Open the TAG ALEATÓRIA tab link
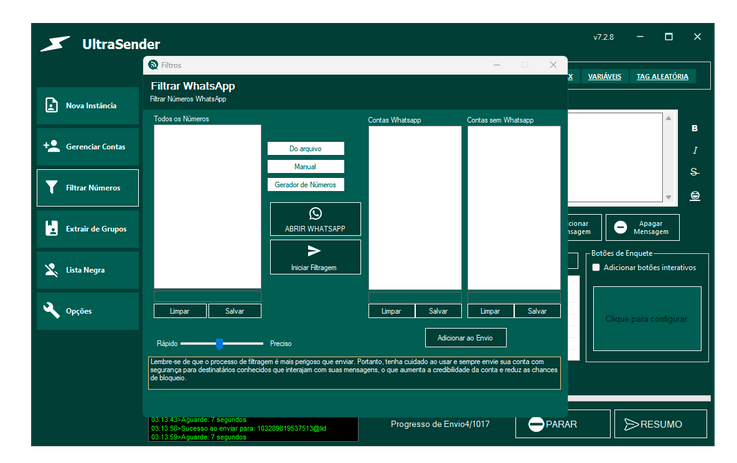 (662, 77)
